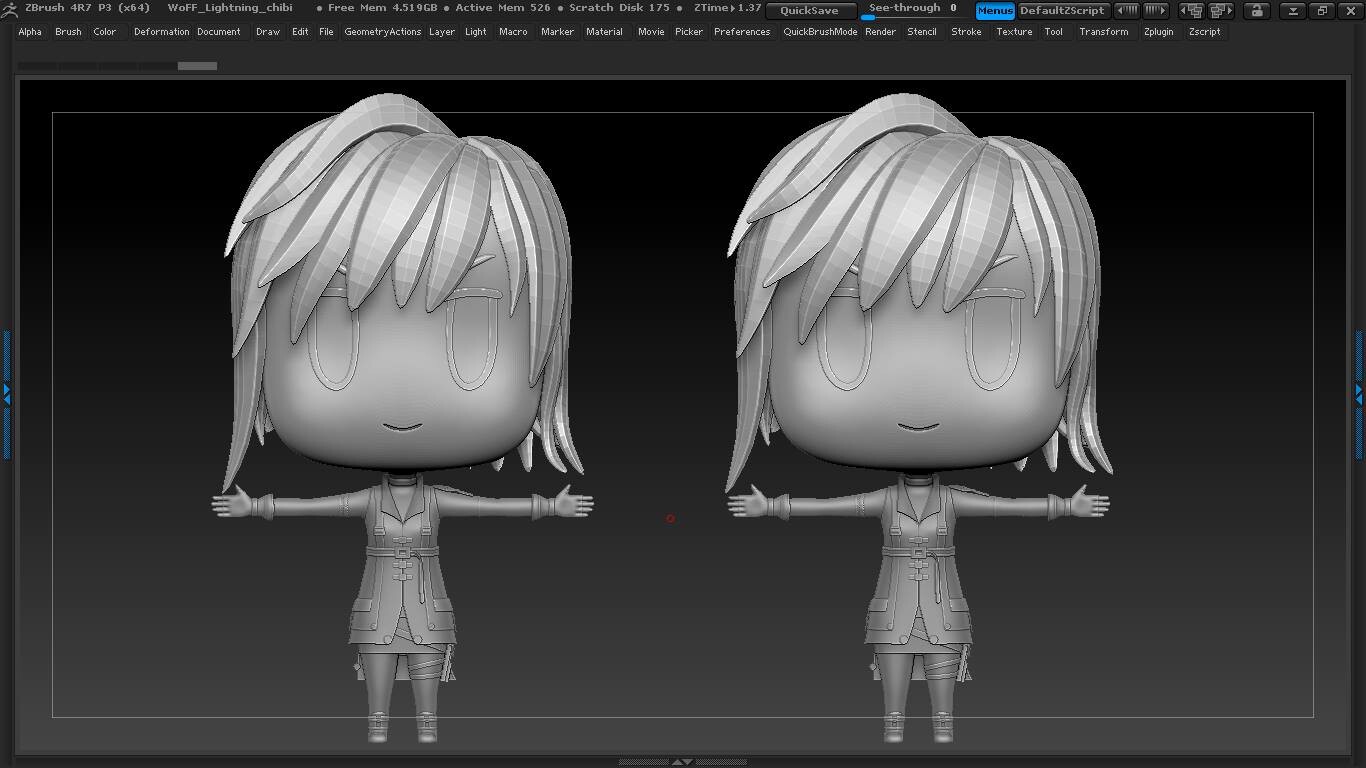Expand the right tray with divider arrow
The image size is (1366, 768).
click(x=1359, y=393)
